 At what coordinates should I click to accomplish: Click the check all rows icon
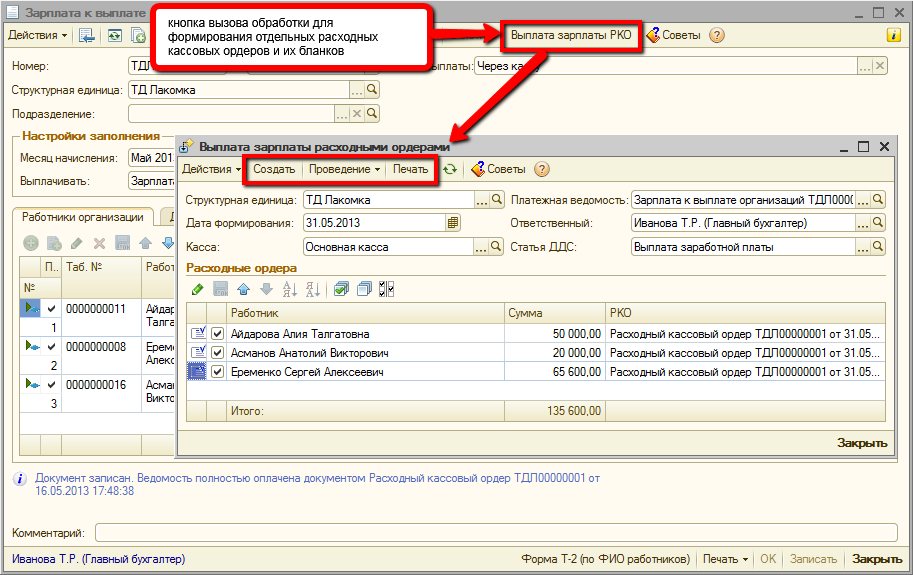341,289
